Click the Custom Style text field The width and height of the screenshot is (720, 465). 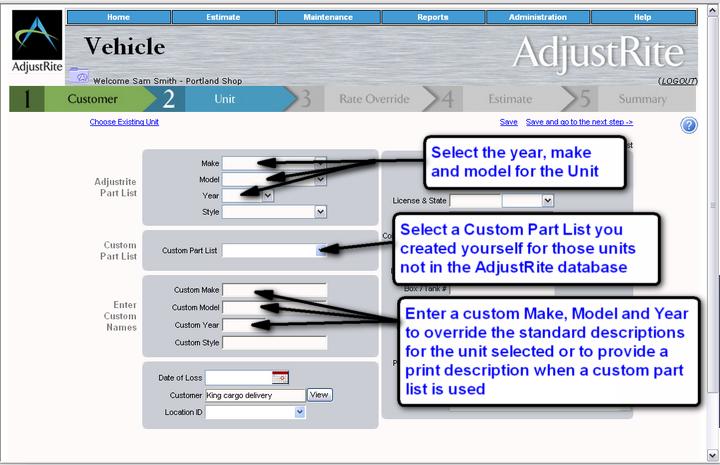coord(275,342)
